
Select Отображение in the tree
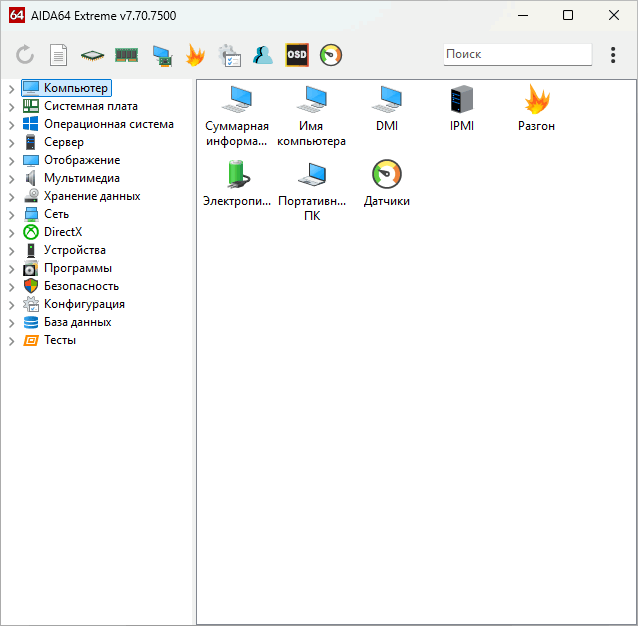click(72, 160)
